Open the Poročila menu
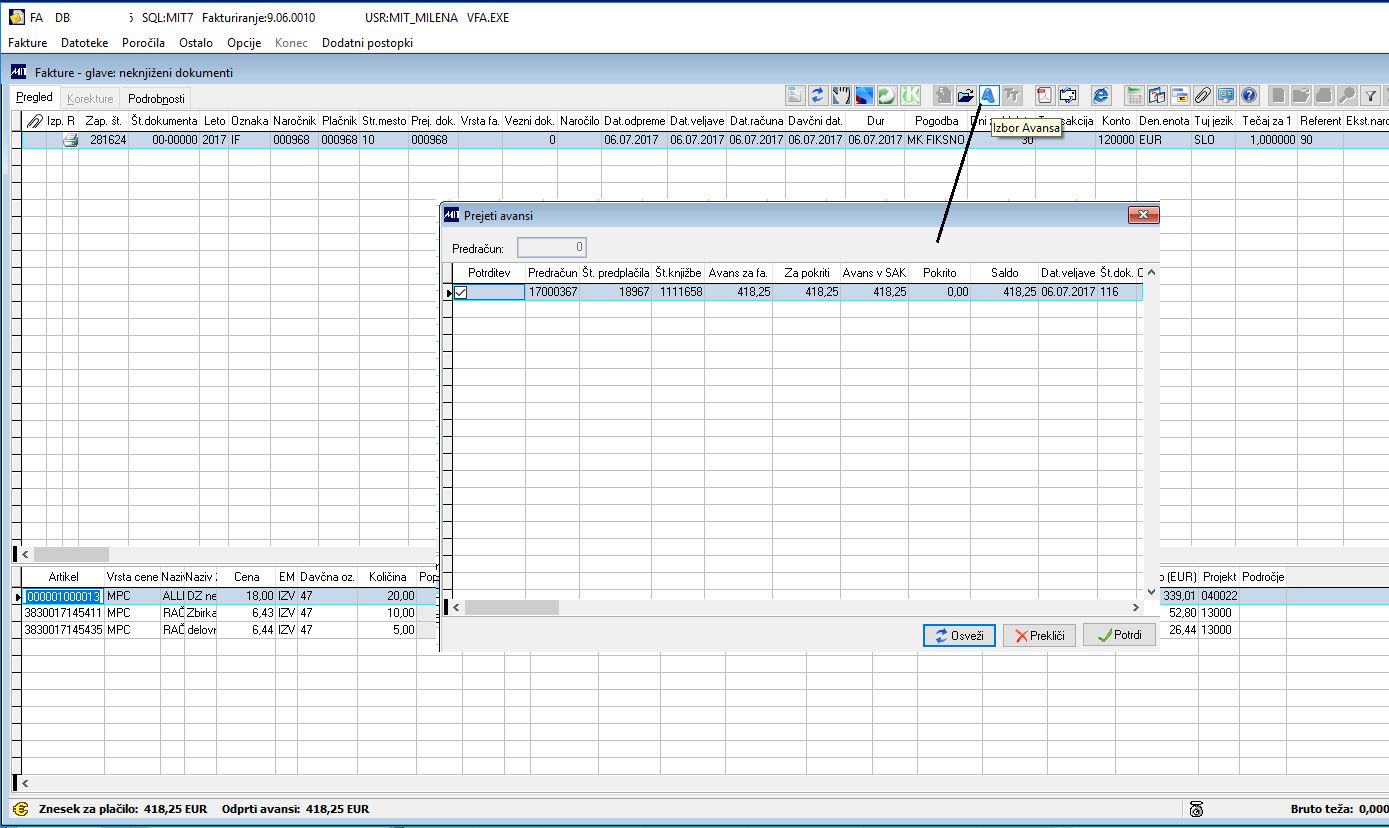1389x828 pixels. (143, 43)
